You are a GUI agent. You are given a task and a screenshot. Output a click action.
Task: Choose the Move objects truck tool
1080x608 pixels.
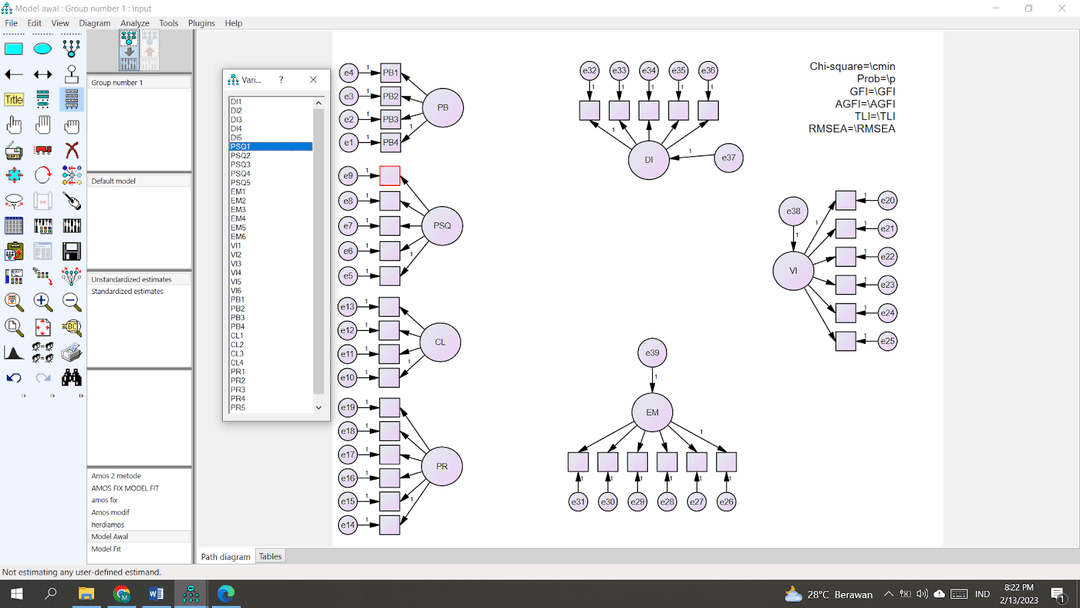(43, 150)
